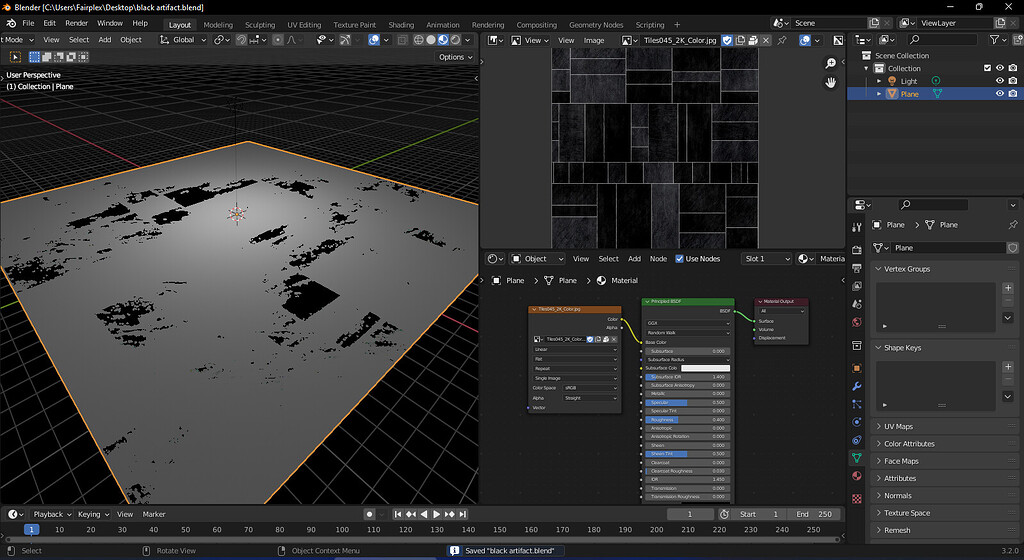Open the Object Data mesh properties tab

(857, 458)
